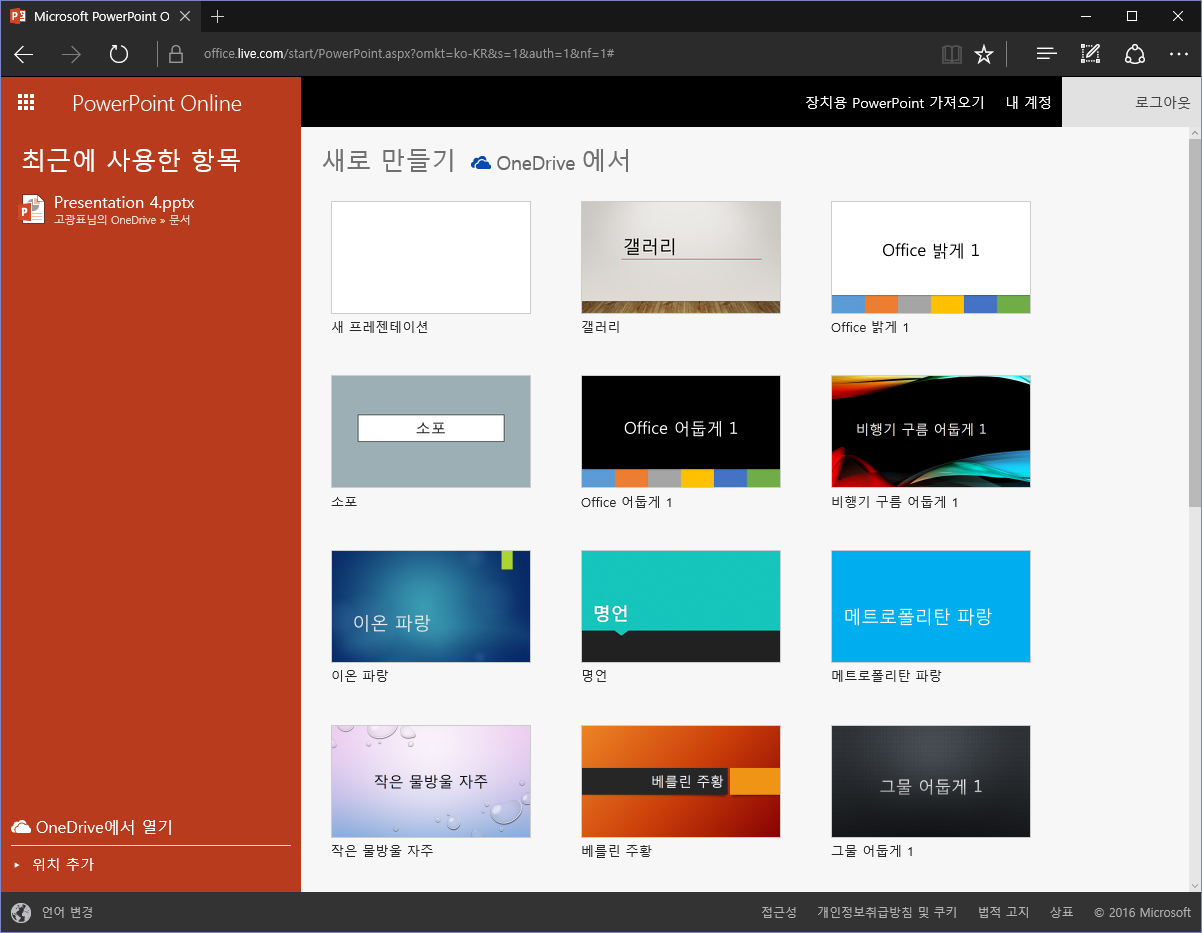Click 비행기 구름 어둡게 1 caption

click(895, 502)
